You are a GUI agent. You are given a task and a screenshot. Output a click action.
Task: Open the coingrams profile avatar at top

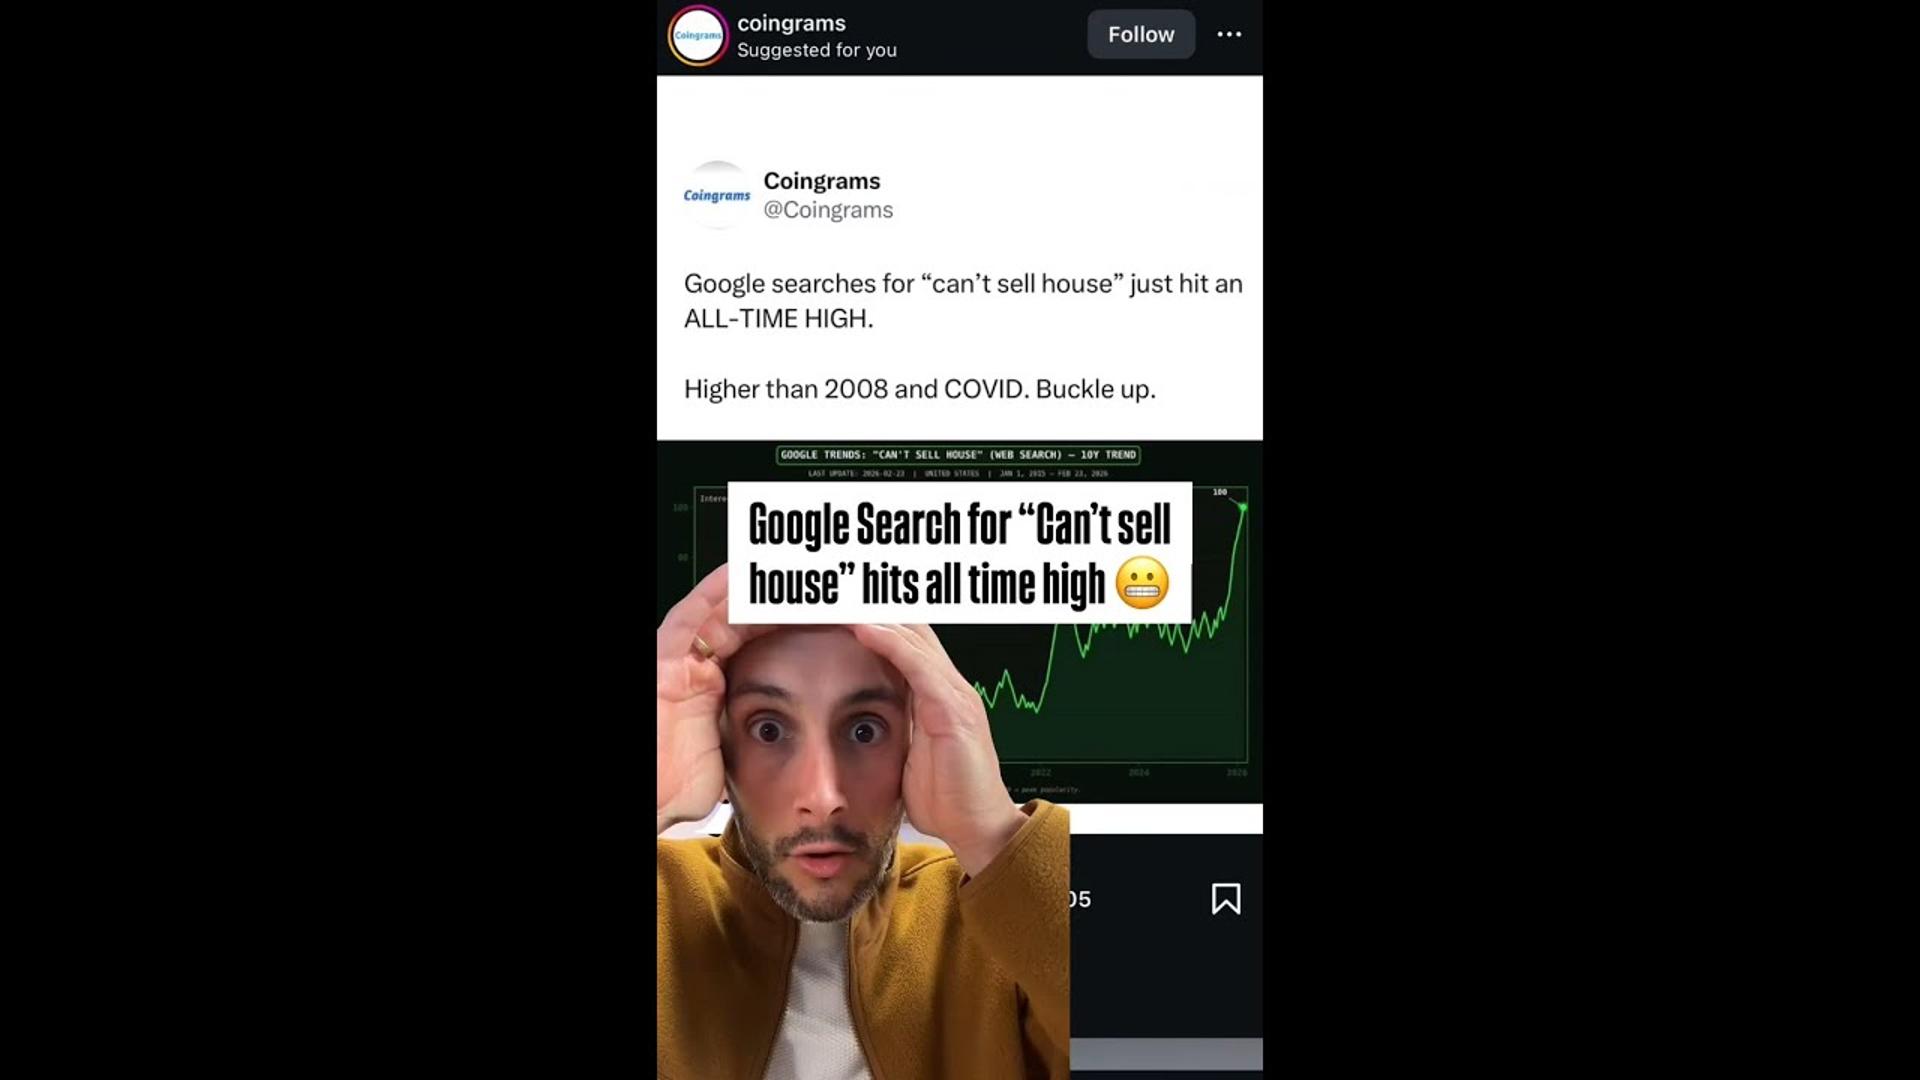coord(697,35)
